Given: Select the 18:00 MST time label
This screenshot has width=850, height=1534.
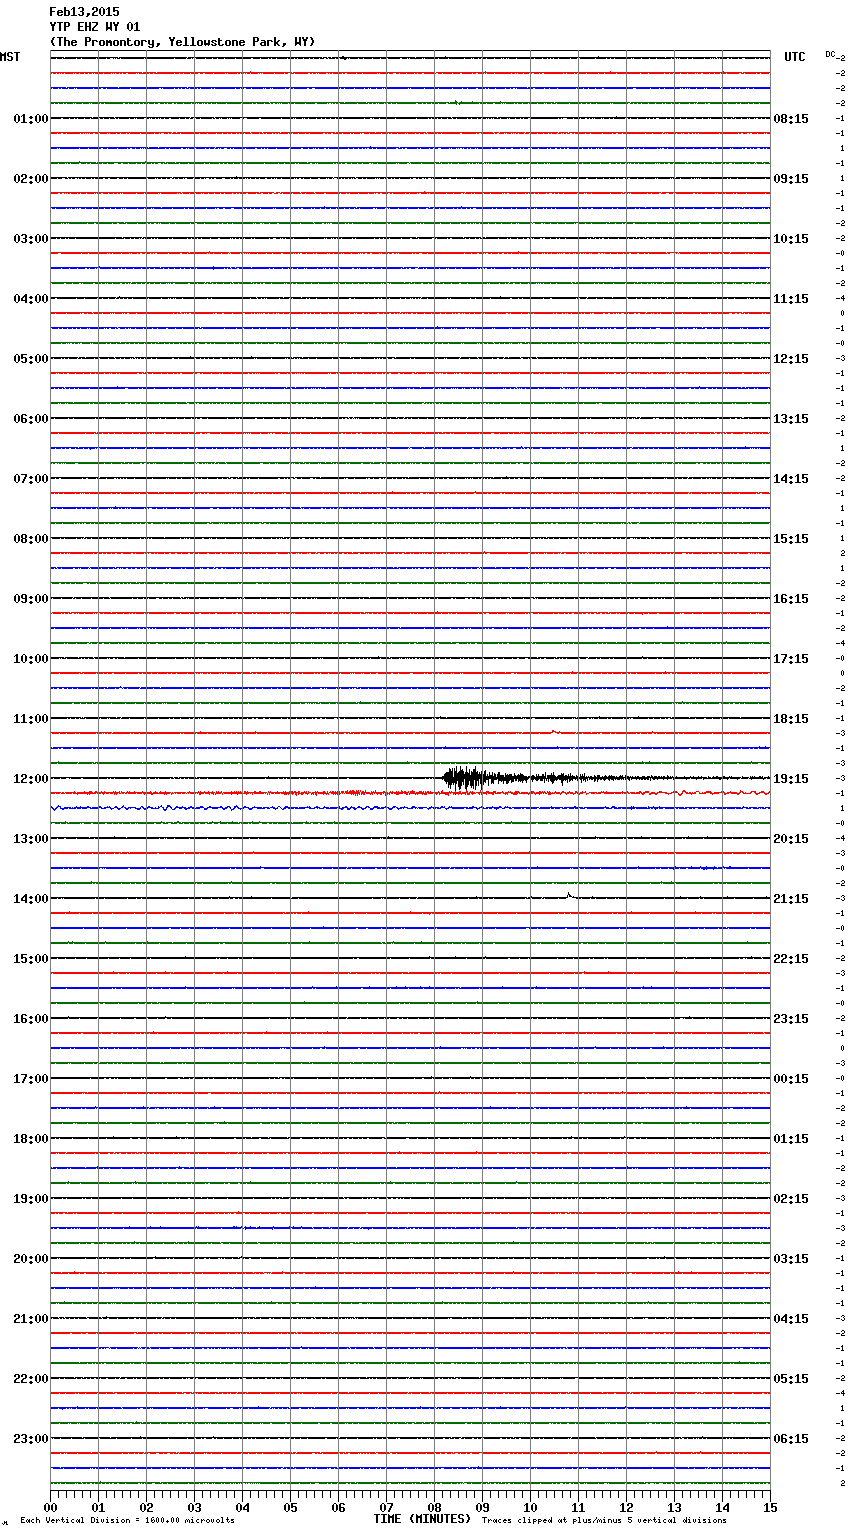Looking at the screenshot, I should (x=31, y=1139).
